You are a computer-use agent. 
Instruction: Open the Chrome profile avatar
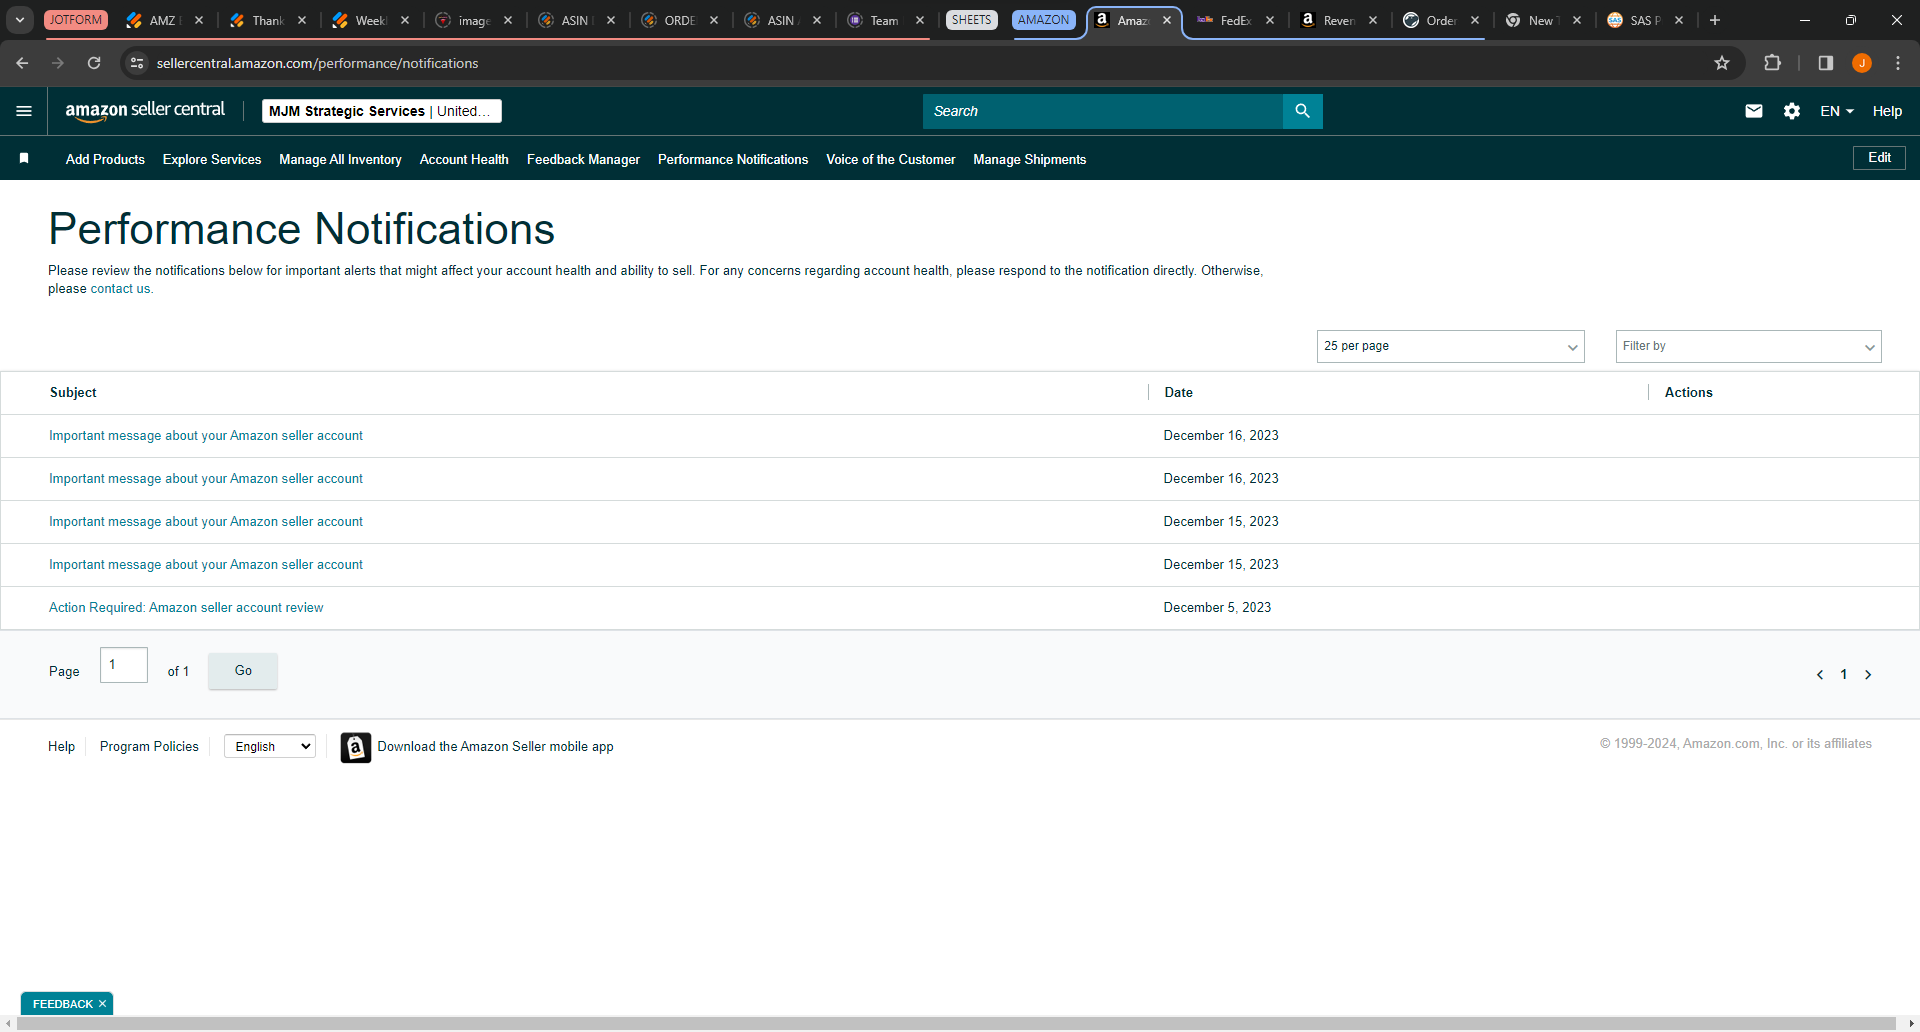tap(1862, 63)
